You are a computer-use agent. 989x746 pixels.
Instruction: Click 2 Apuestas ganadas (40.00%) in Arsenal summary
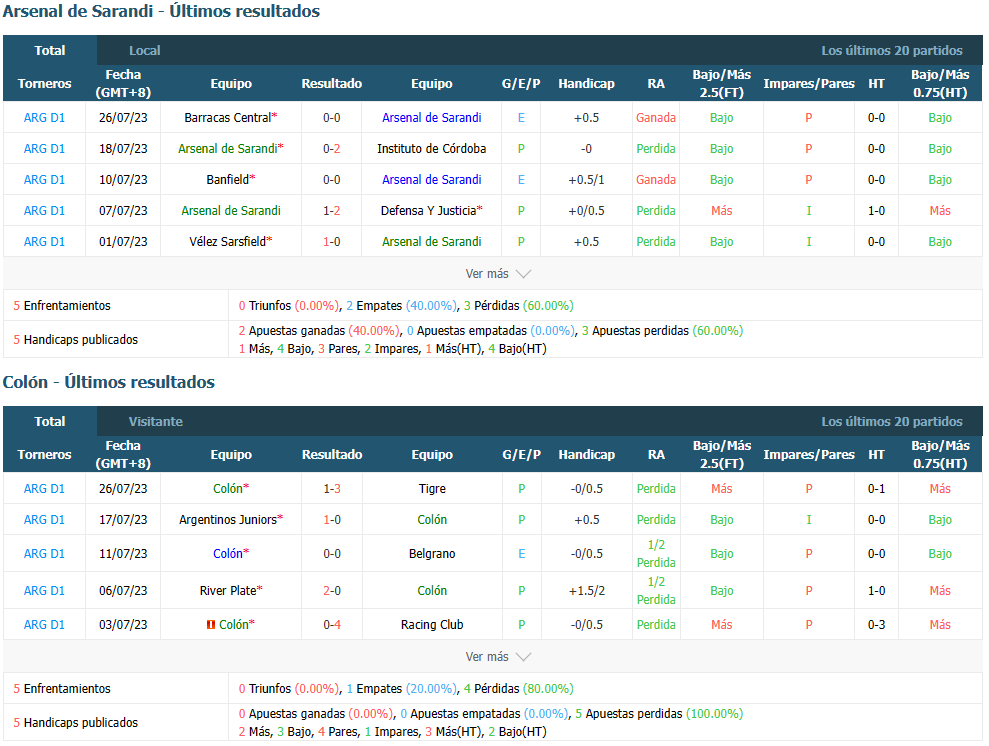(319, 331)
